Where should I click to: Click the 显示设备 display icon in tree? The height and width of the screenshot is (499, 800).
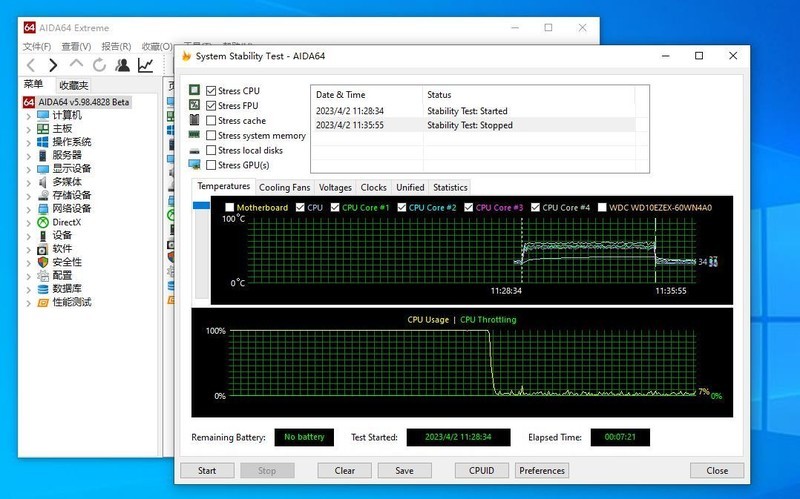pos(43,169)
